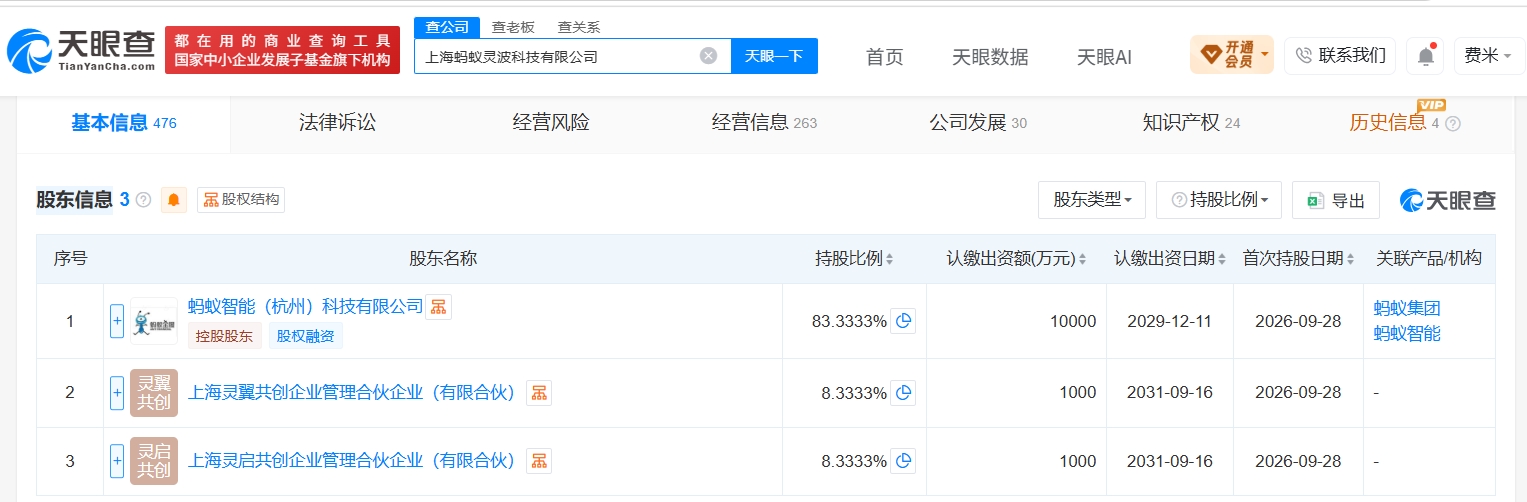1527x502 pixels.
Task: Open the 蚂蚁智能 related organization link
Action: (1407, 334)
